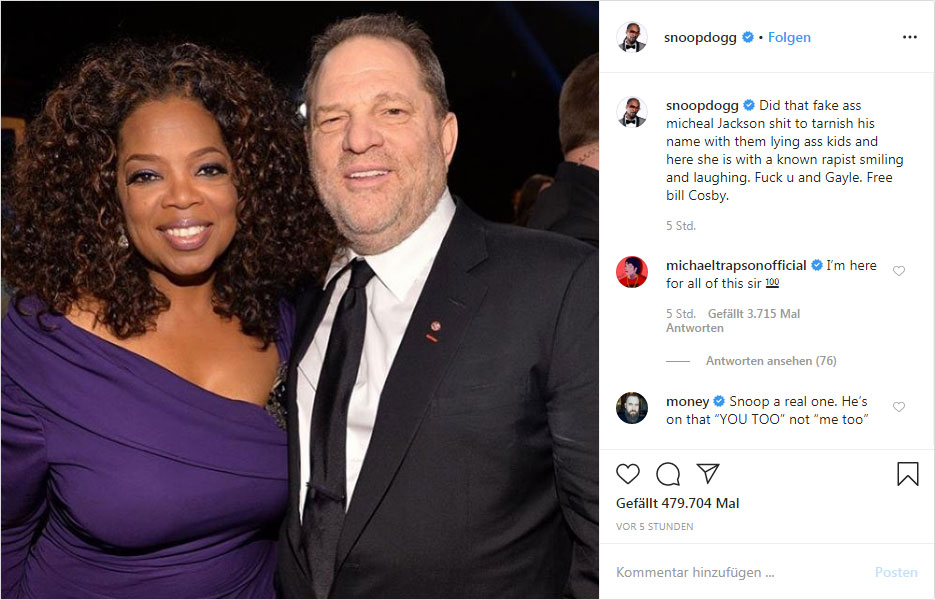The width and height of the screenshot is (935, 600).
Task: Click the Folgen follow button
Action: click(x=789, y=37)
